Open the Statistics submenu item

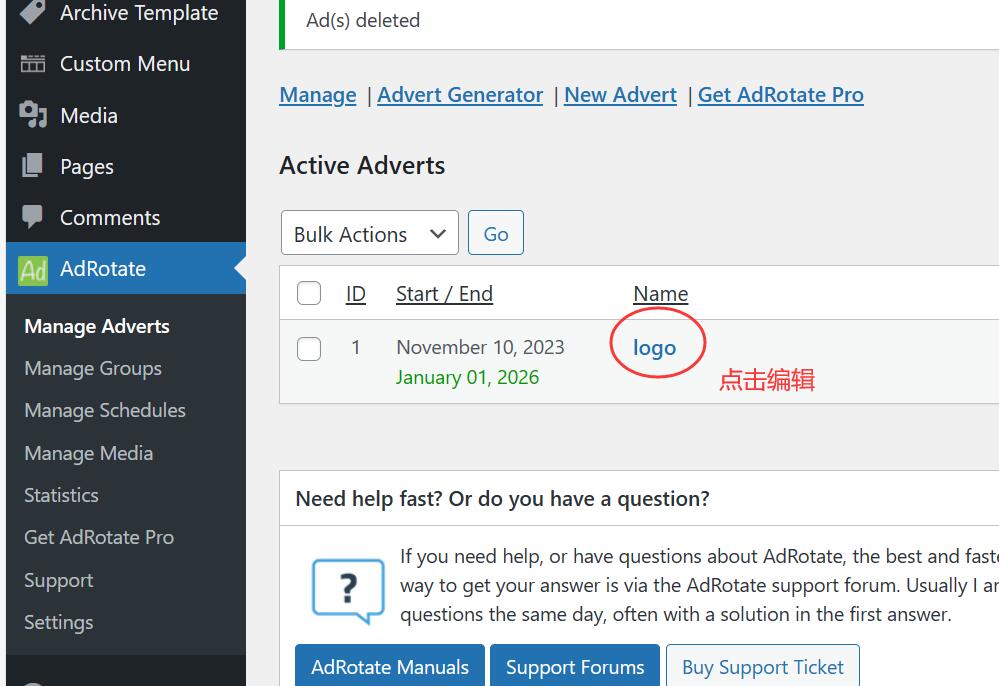[x=61, y=495]
